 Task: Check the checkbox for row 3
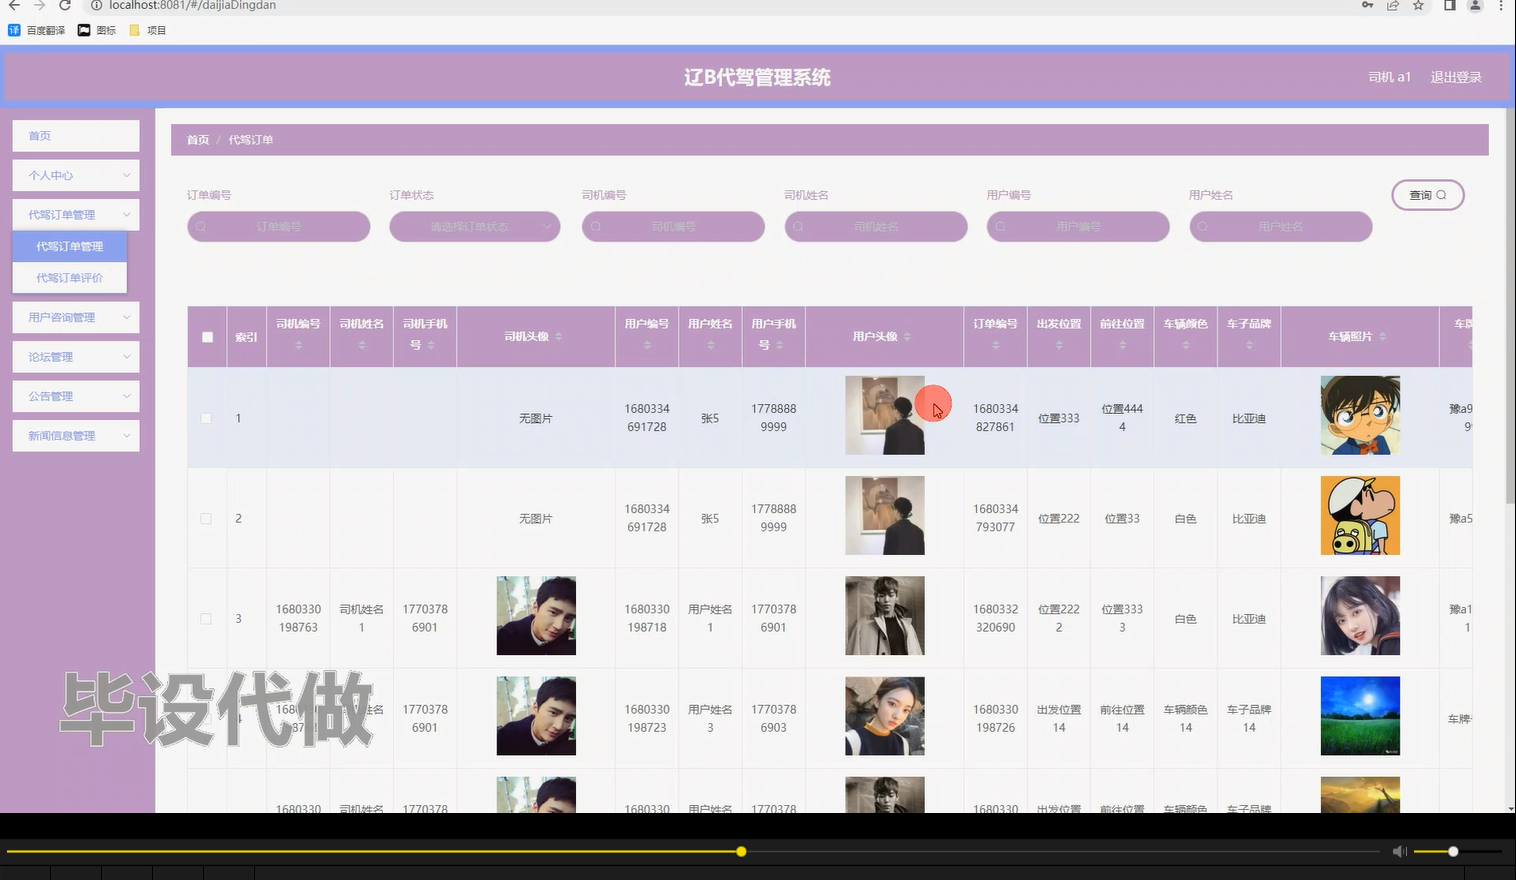point(206,618)
